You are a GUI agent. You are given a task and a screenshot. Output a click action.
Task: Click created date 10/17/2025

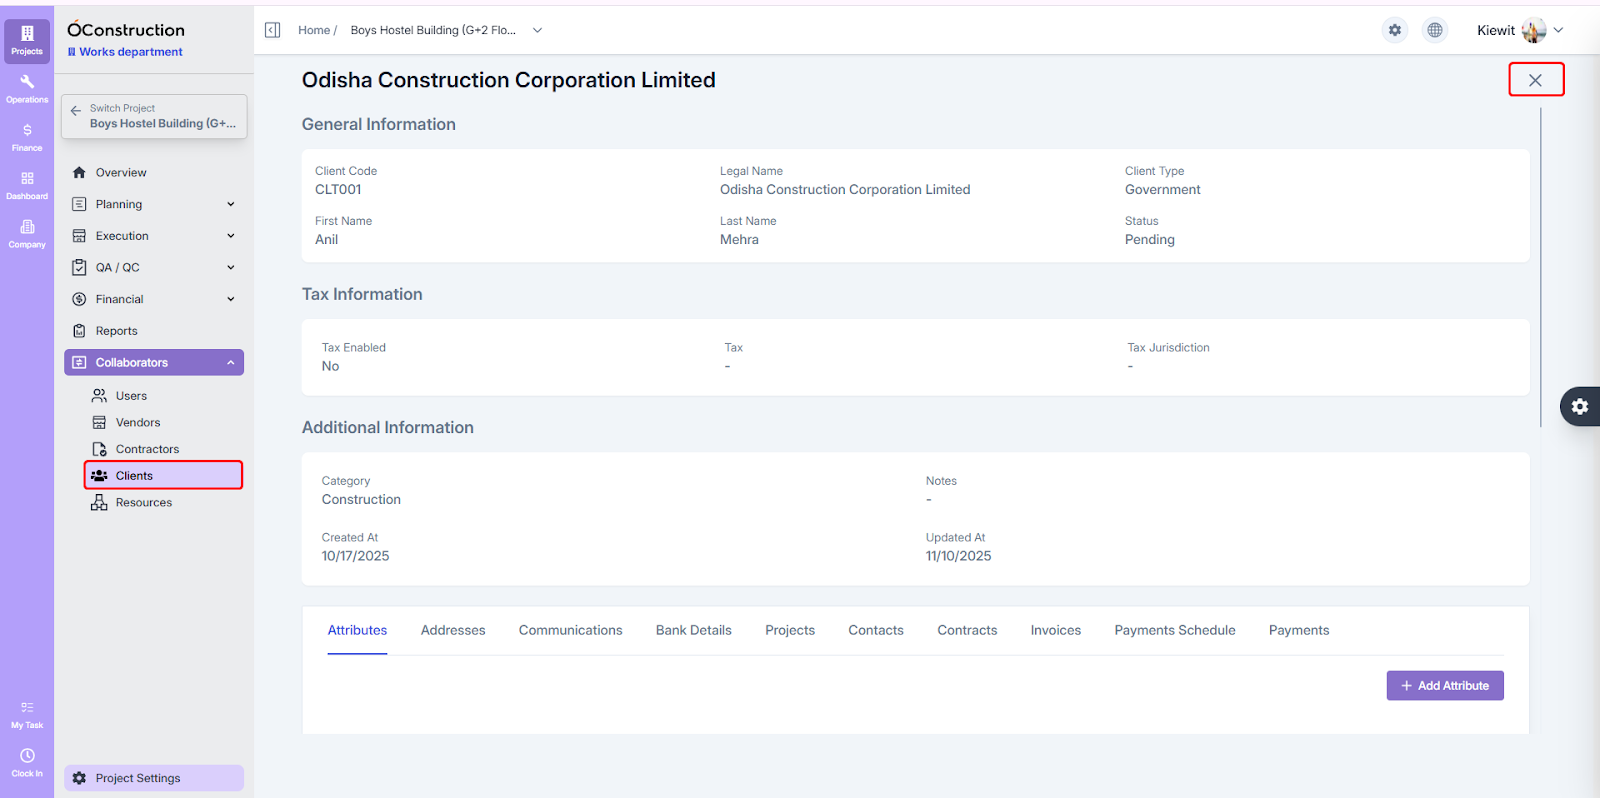click(x=356, y=556)
